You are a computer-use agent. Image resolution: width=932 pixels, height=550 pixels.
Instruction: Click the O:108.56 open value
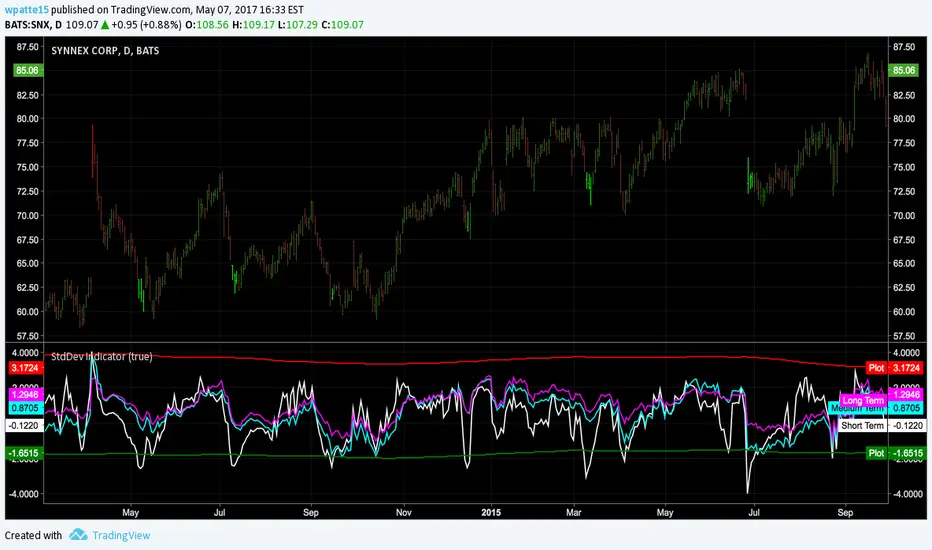[207, 24]
